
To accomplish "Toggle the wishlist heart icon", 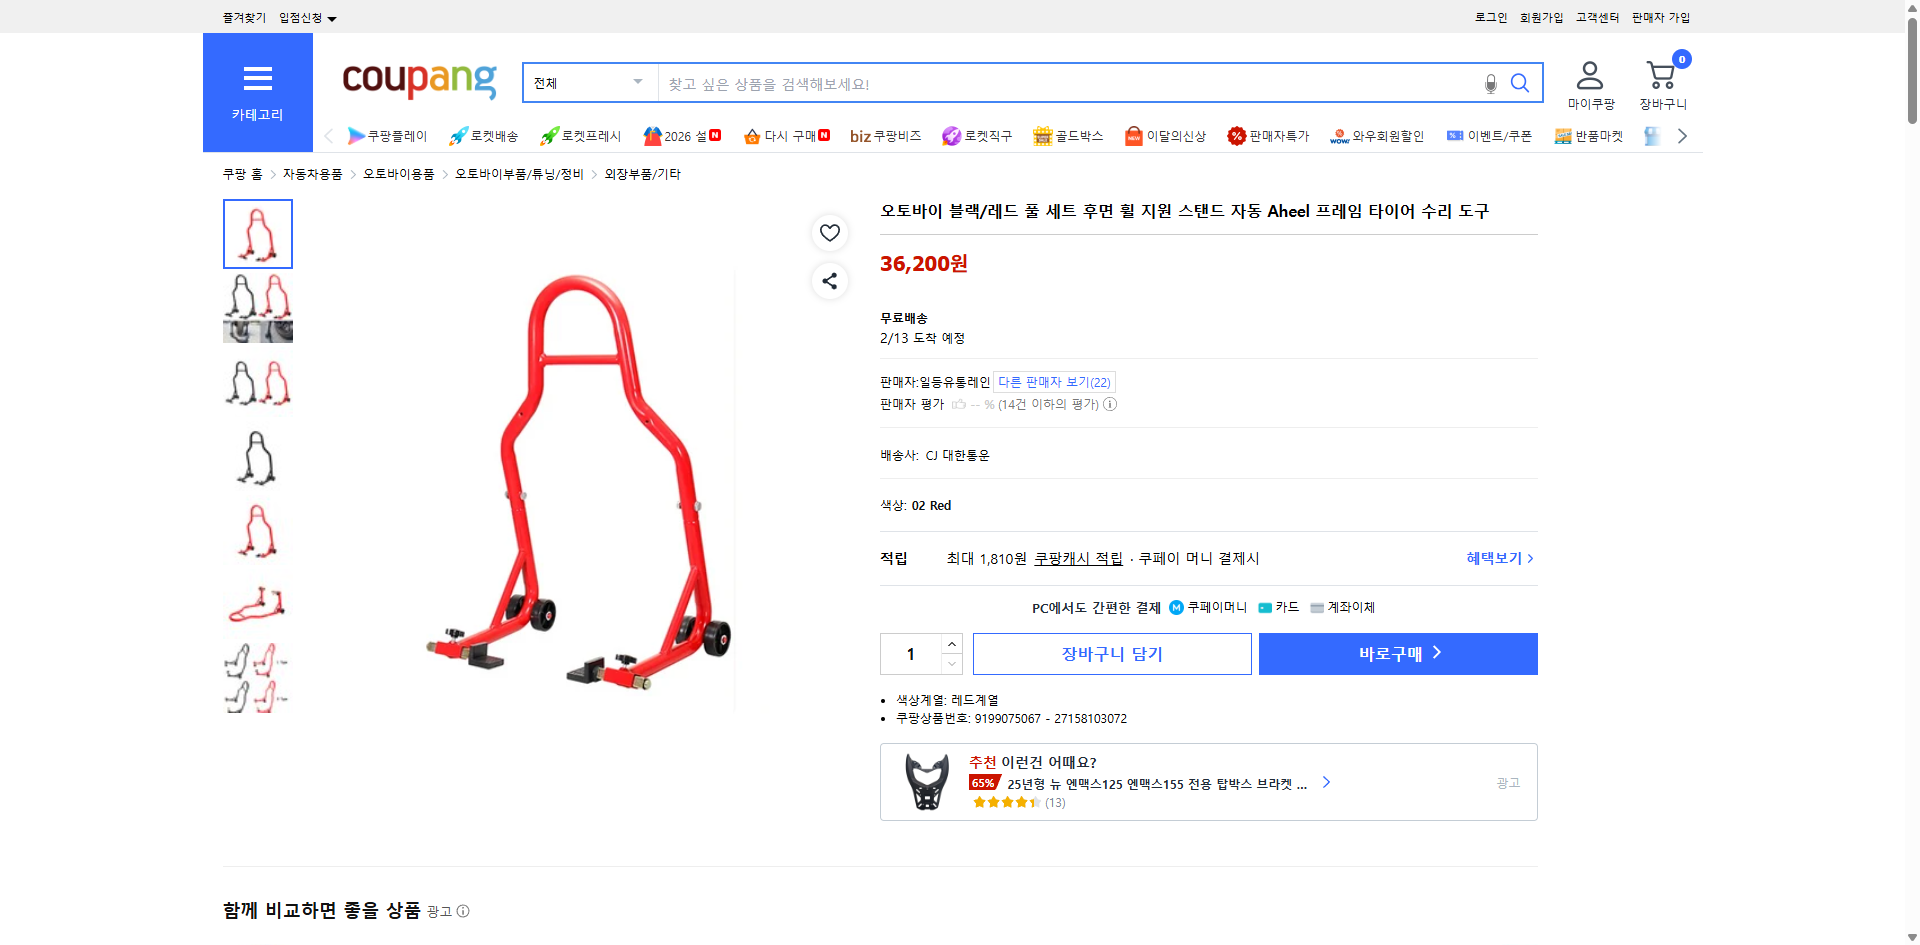I will [829, 232].
